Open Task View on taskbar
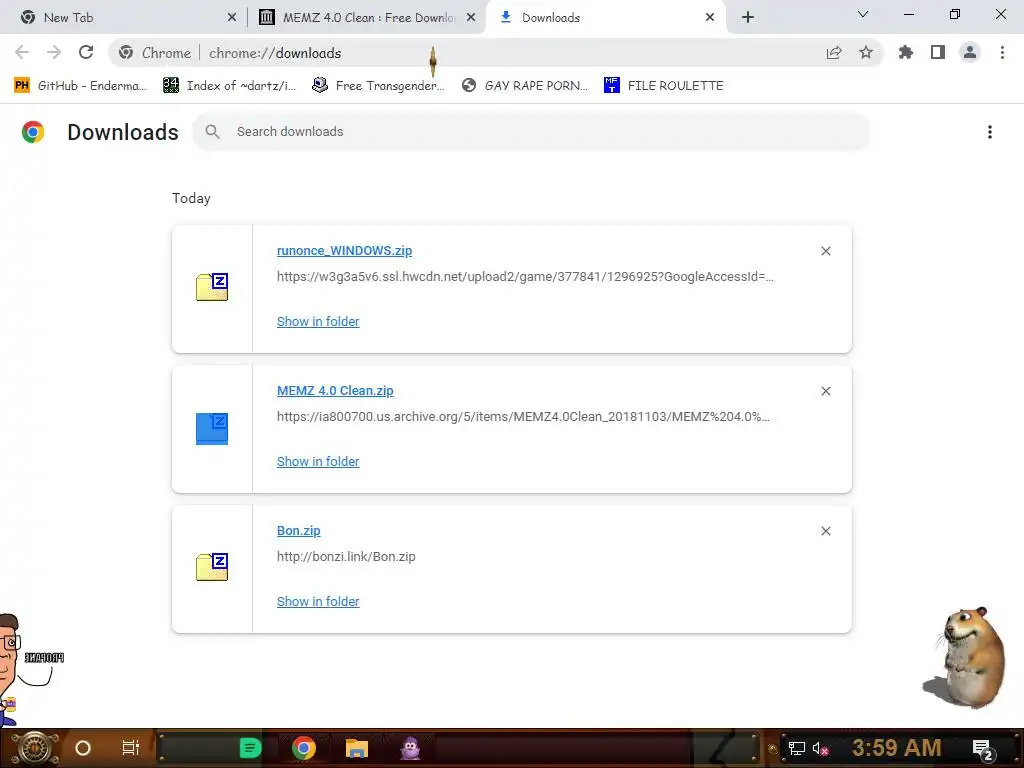This screenshot has height=768, width=1024. point(131,748)
